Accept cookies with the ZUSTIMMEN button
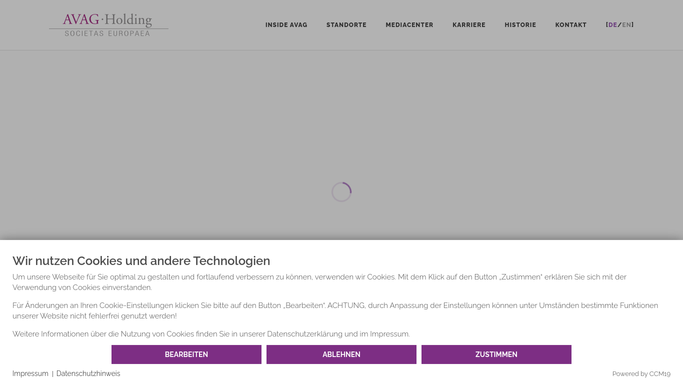This screenshot has height=384, width=683. (x=497, y=354)
